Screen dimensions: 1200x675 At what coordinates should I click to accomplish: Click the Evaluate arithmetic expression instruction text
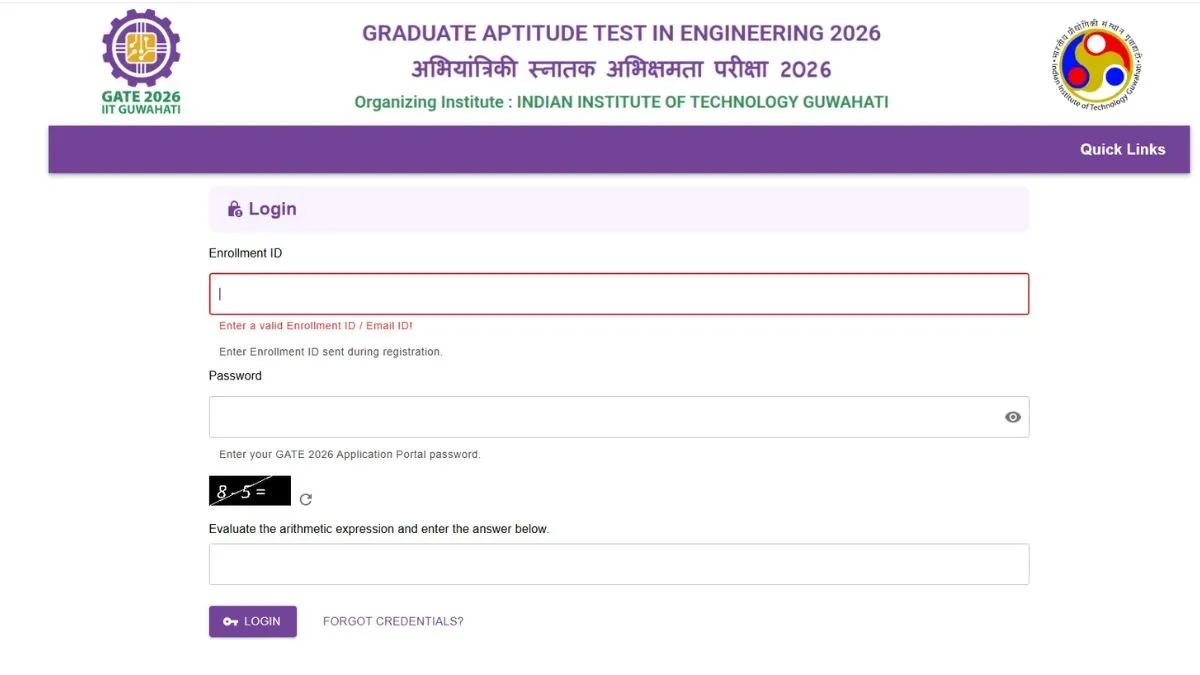click(378, 528)
